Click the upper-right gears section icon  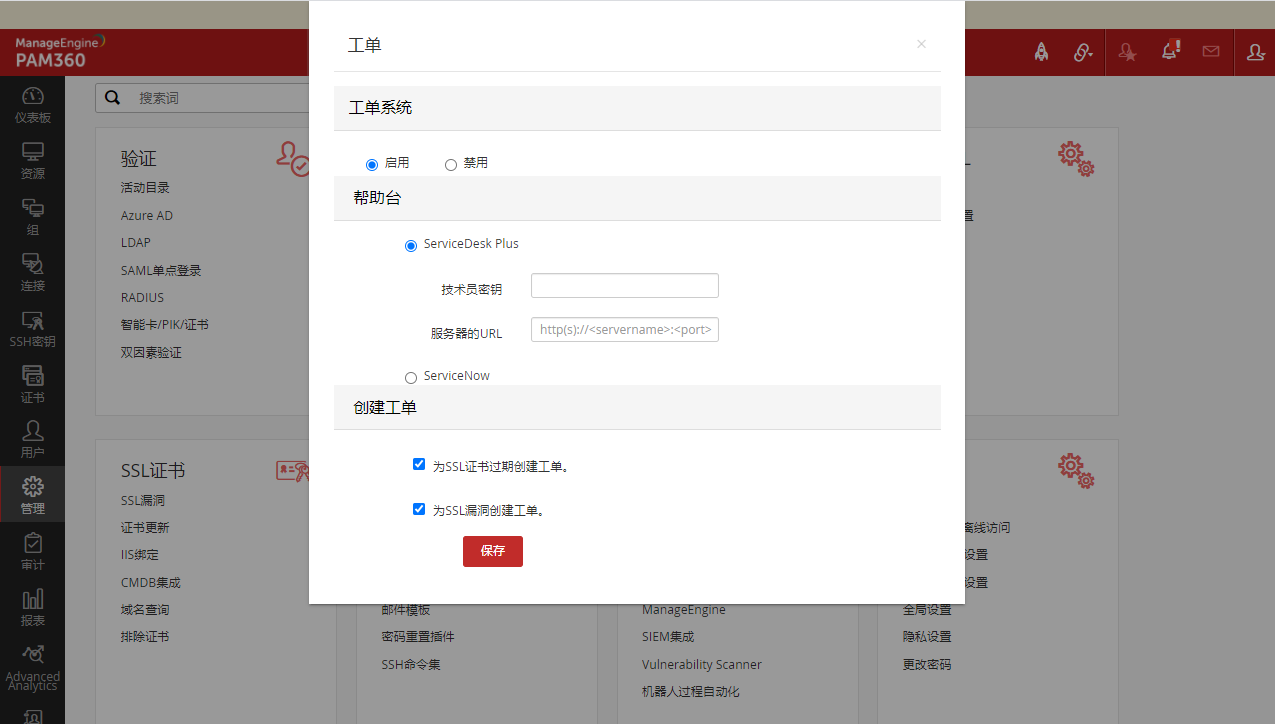1076,160
